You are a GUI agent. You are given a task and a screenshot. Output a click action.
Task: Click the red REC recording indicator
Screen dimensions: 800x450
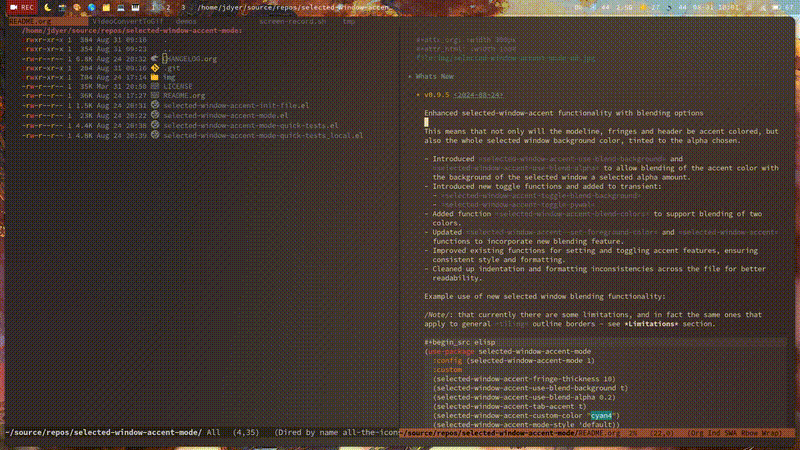point(21,7)
